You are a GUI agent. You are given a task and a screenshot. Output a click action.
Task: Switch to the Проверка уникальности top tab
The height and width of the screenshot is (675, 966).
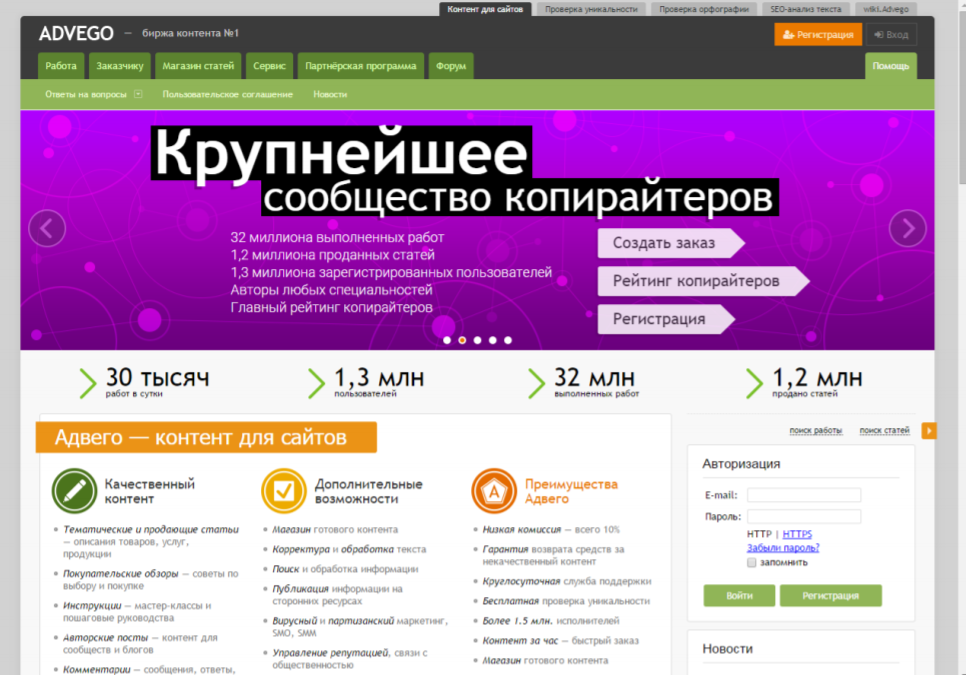pyautogui.click(x=591, y=9)
